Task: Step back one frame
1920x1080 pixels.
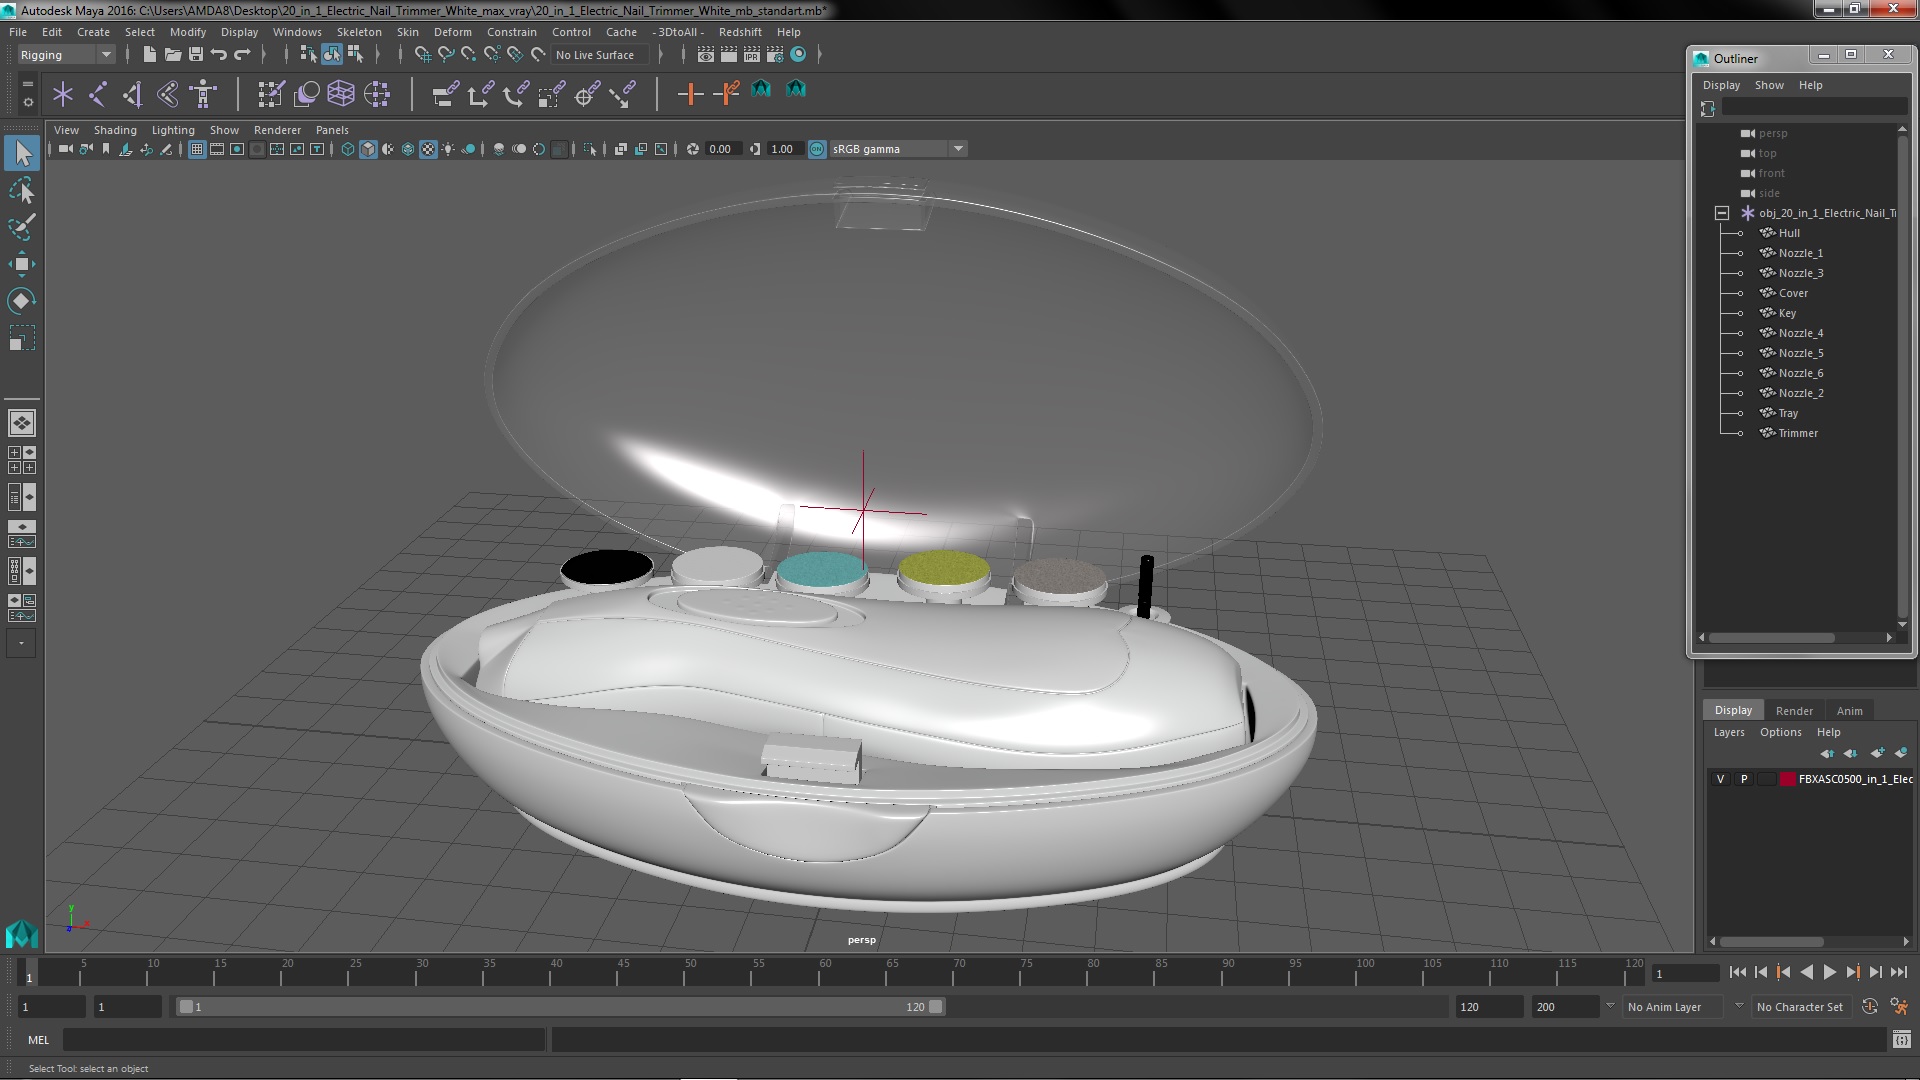Action: (x=1760, y=972)
